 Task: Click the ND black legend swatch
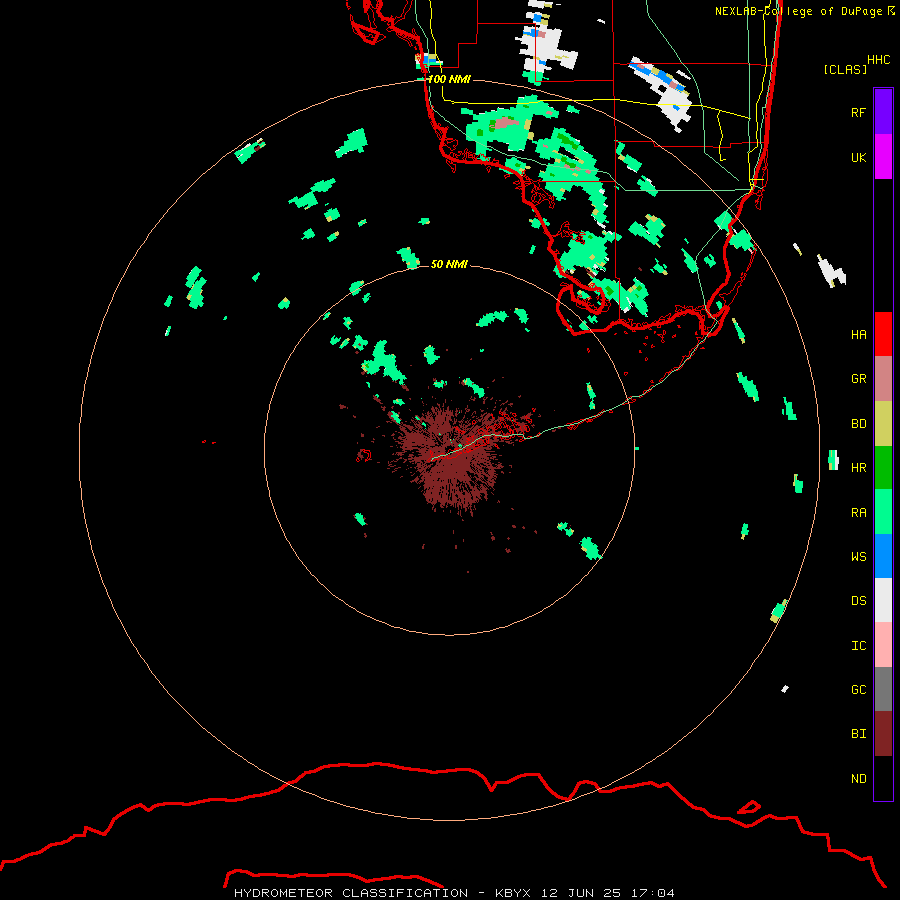tap(883, 778)
